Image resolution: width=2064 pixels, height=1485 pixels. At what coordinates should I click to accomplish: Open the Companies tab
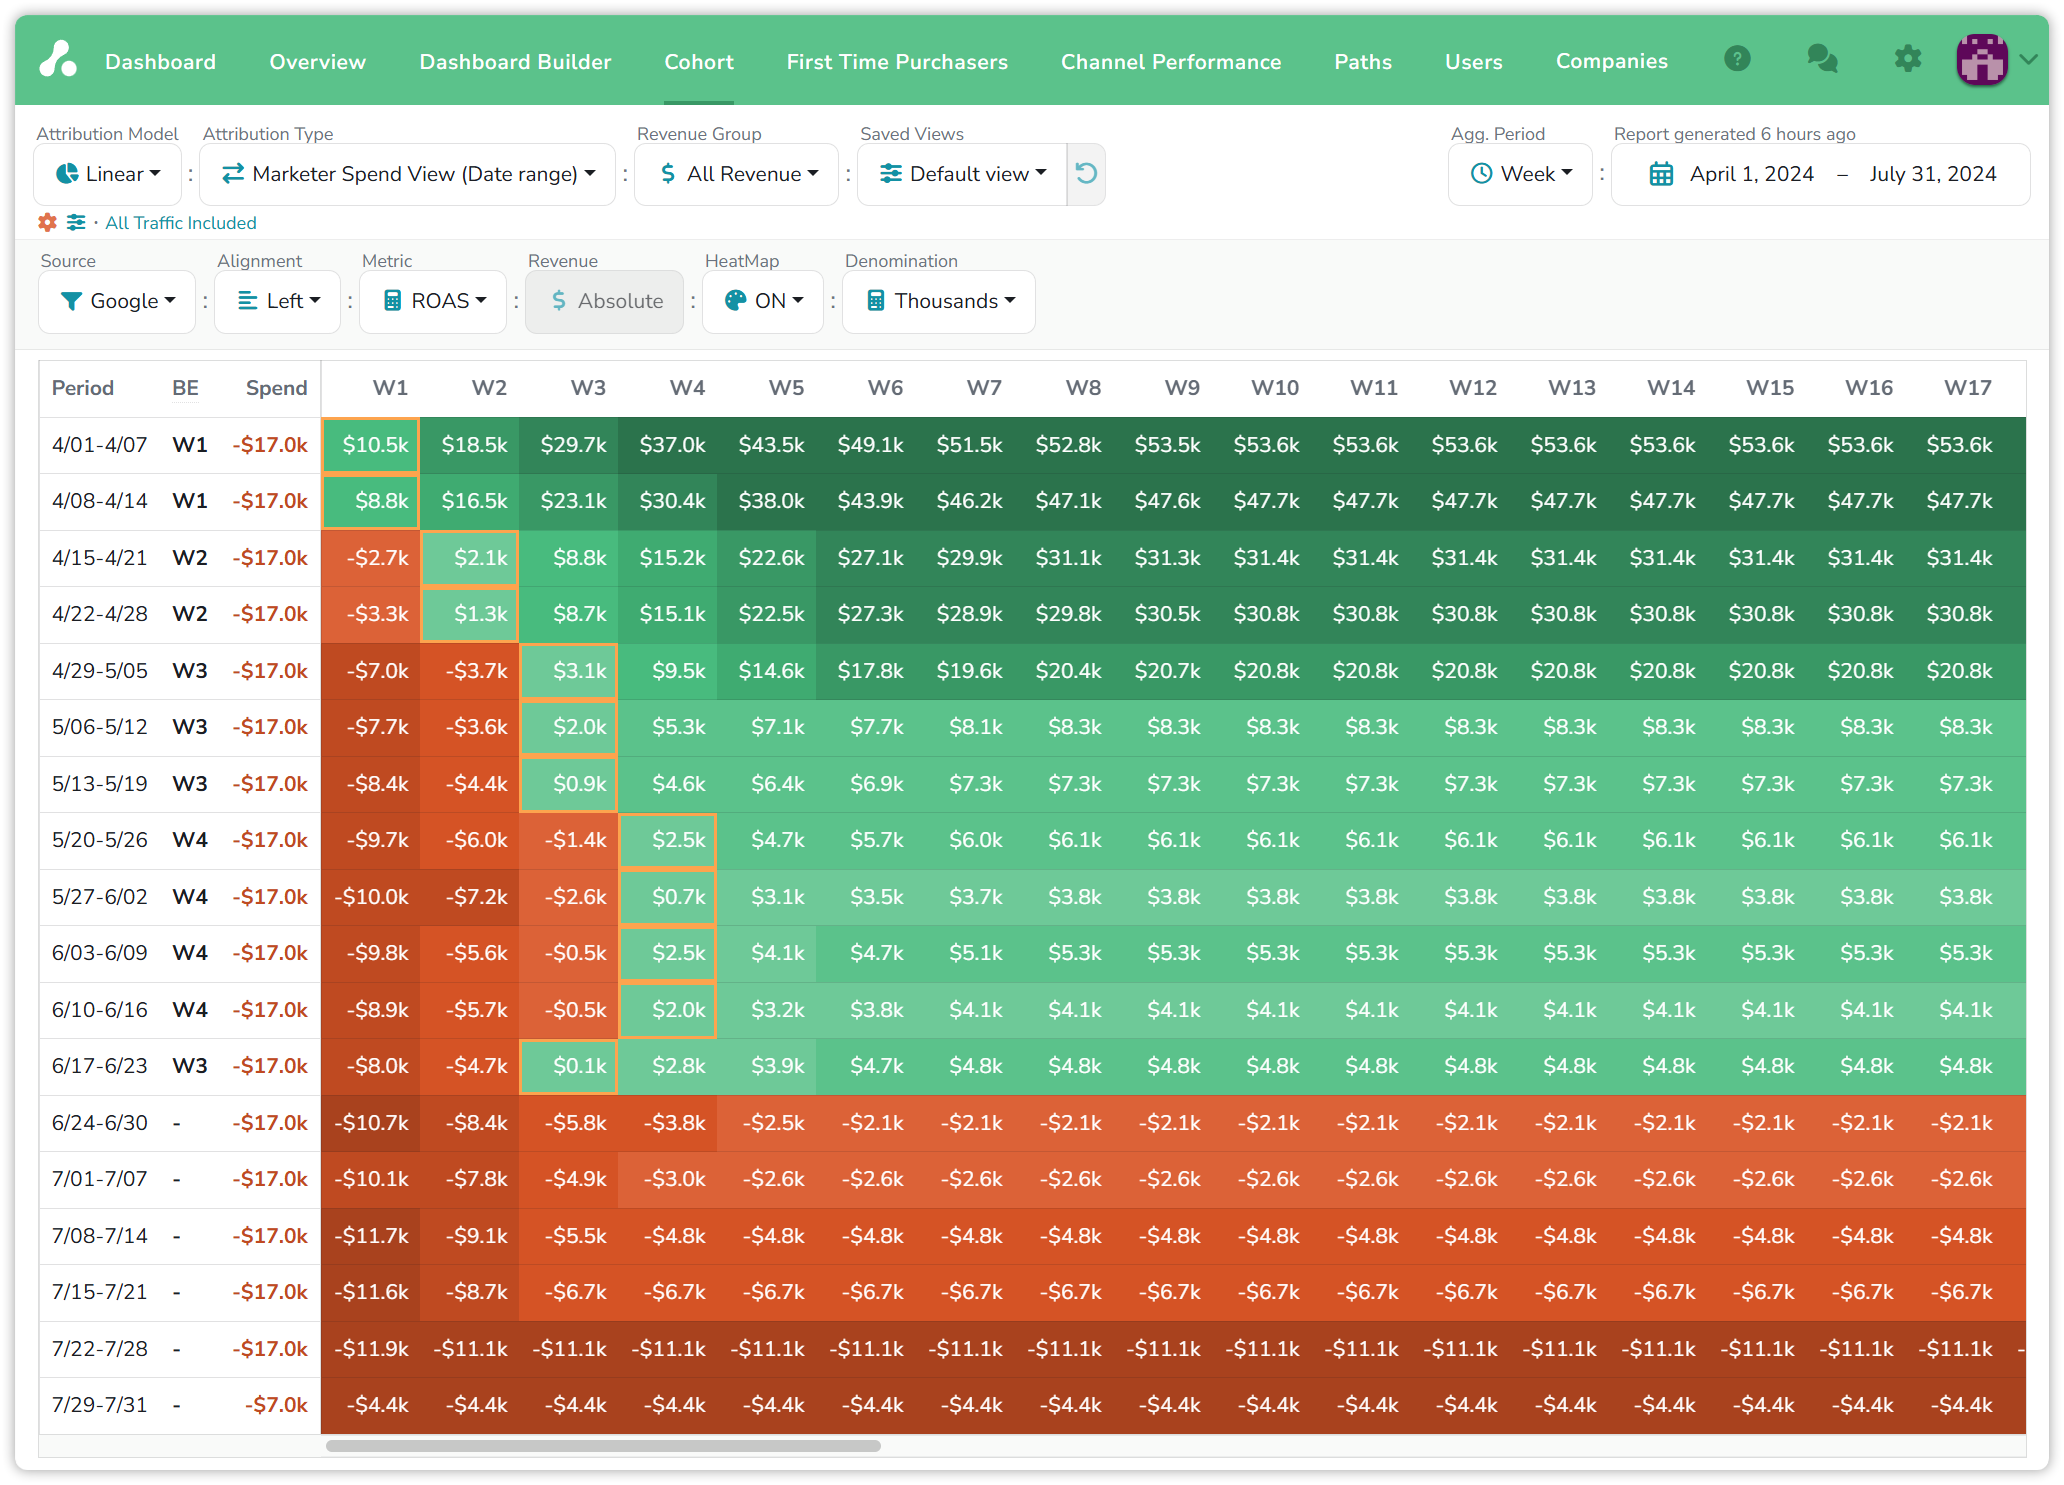tap(1612, 62)
